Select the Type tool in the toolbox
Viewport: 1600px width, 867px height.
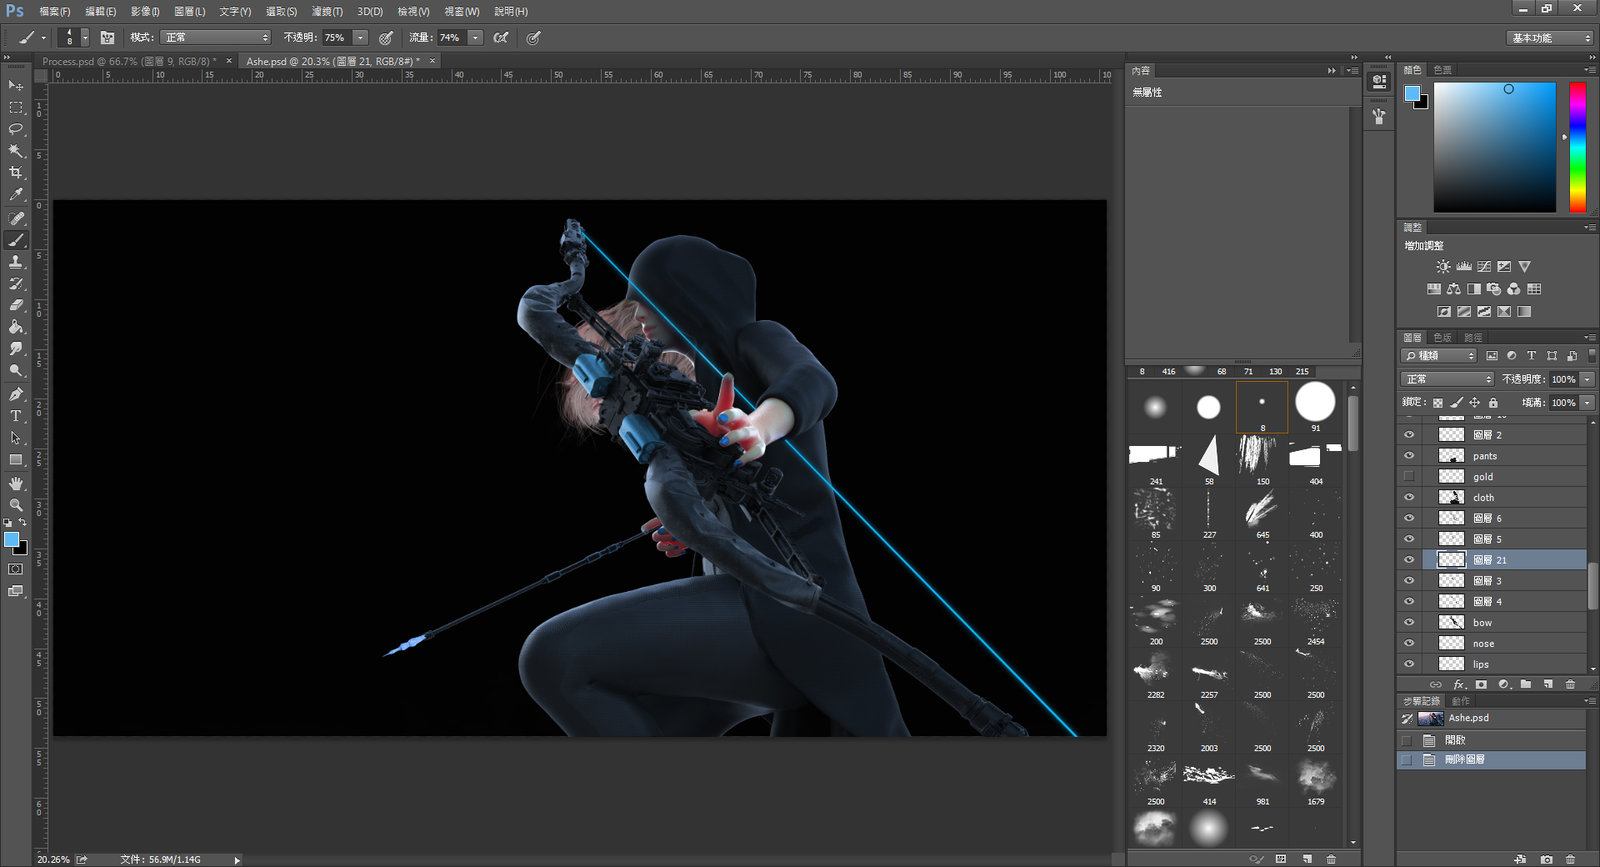point(16,416)
